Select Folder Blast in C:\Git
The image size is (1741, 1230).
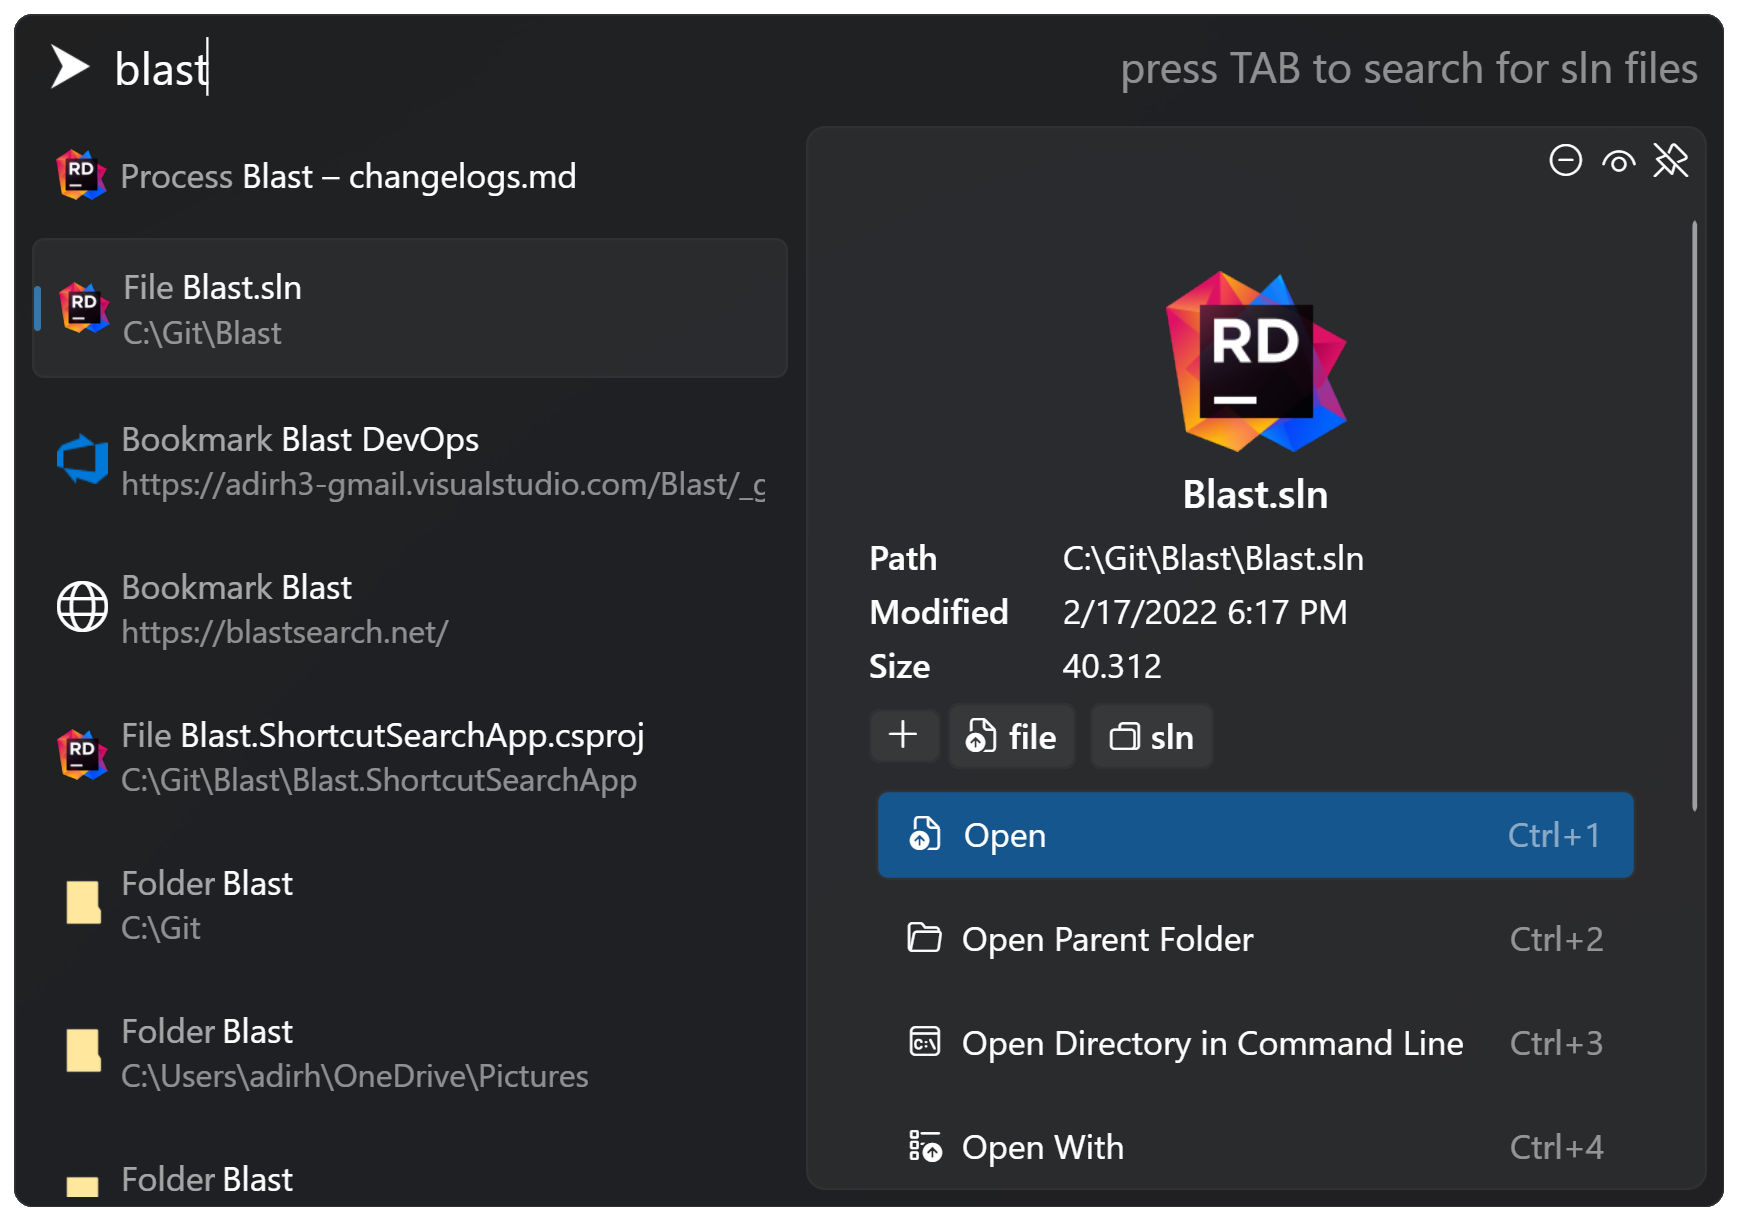tap(410, 905)
